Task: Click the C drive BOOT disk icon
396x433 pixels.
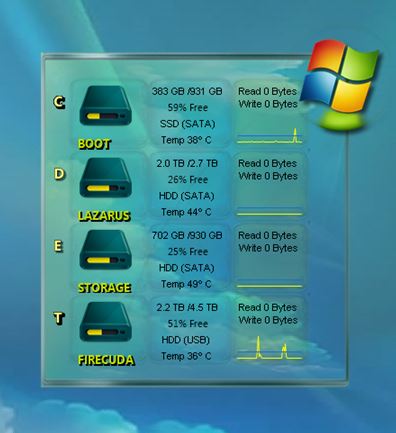Action: click(105, 106)
